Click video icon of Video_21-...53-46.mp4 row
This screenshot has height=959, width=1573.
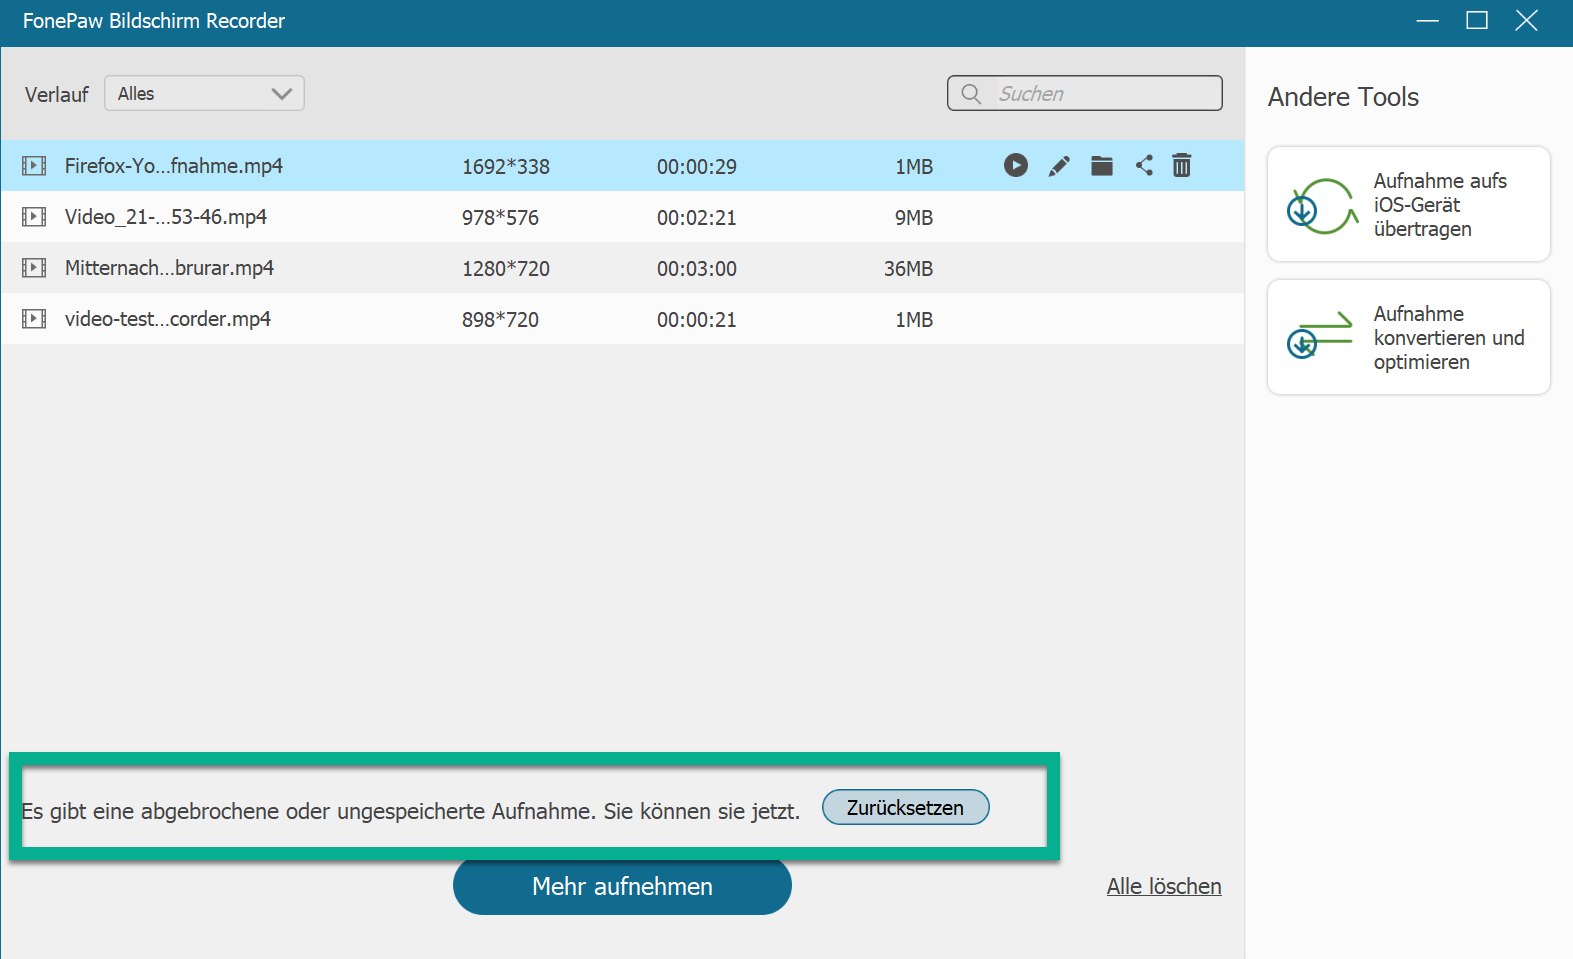pos(34,217)
